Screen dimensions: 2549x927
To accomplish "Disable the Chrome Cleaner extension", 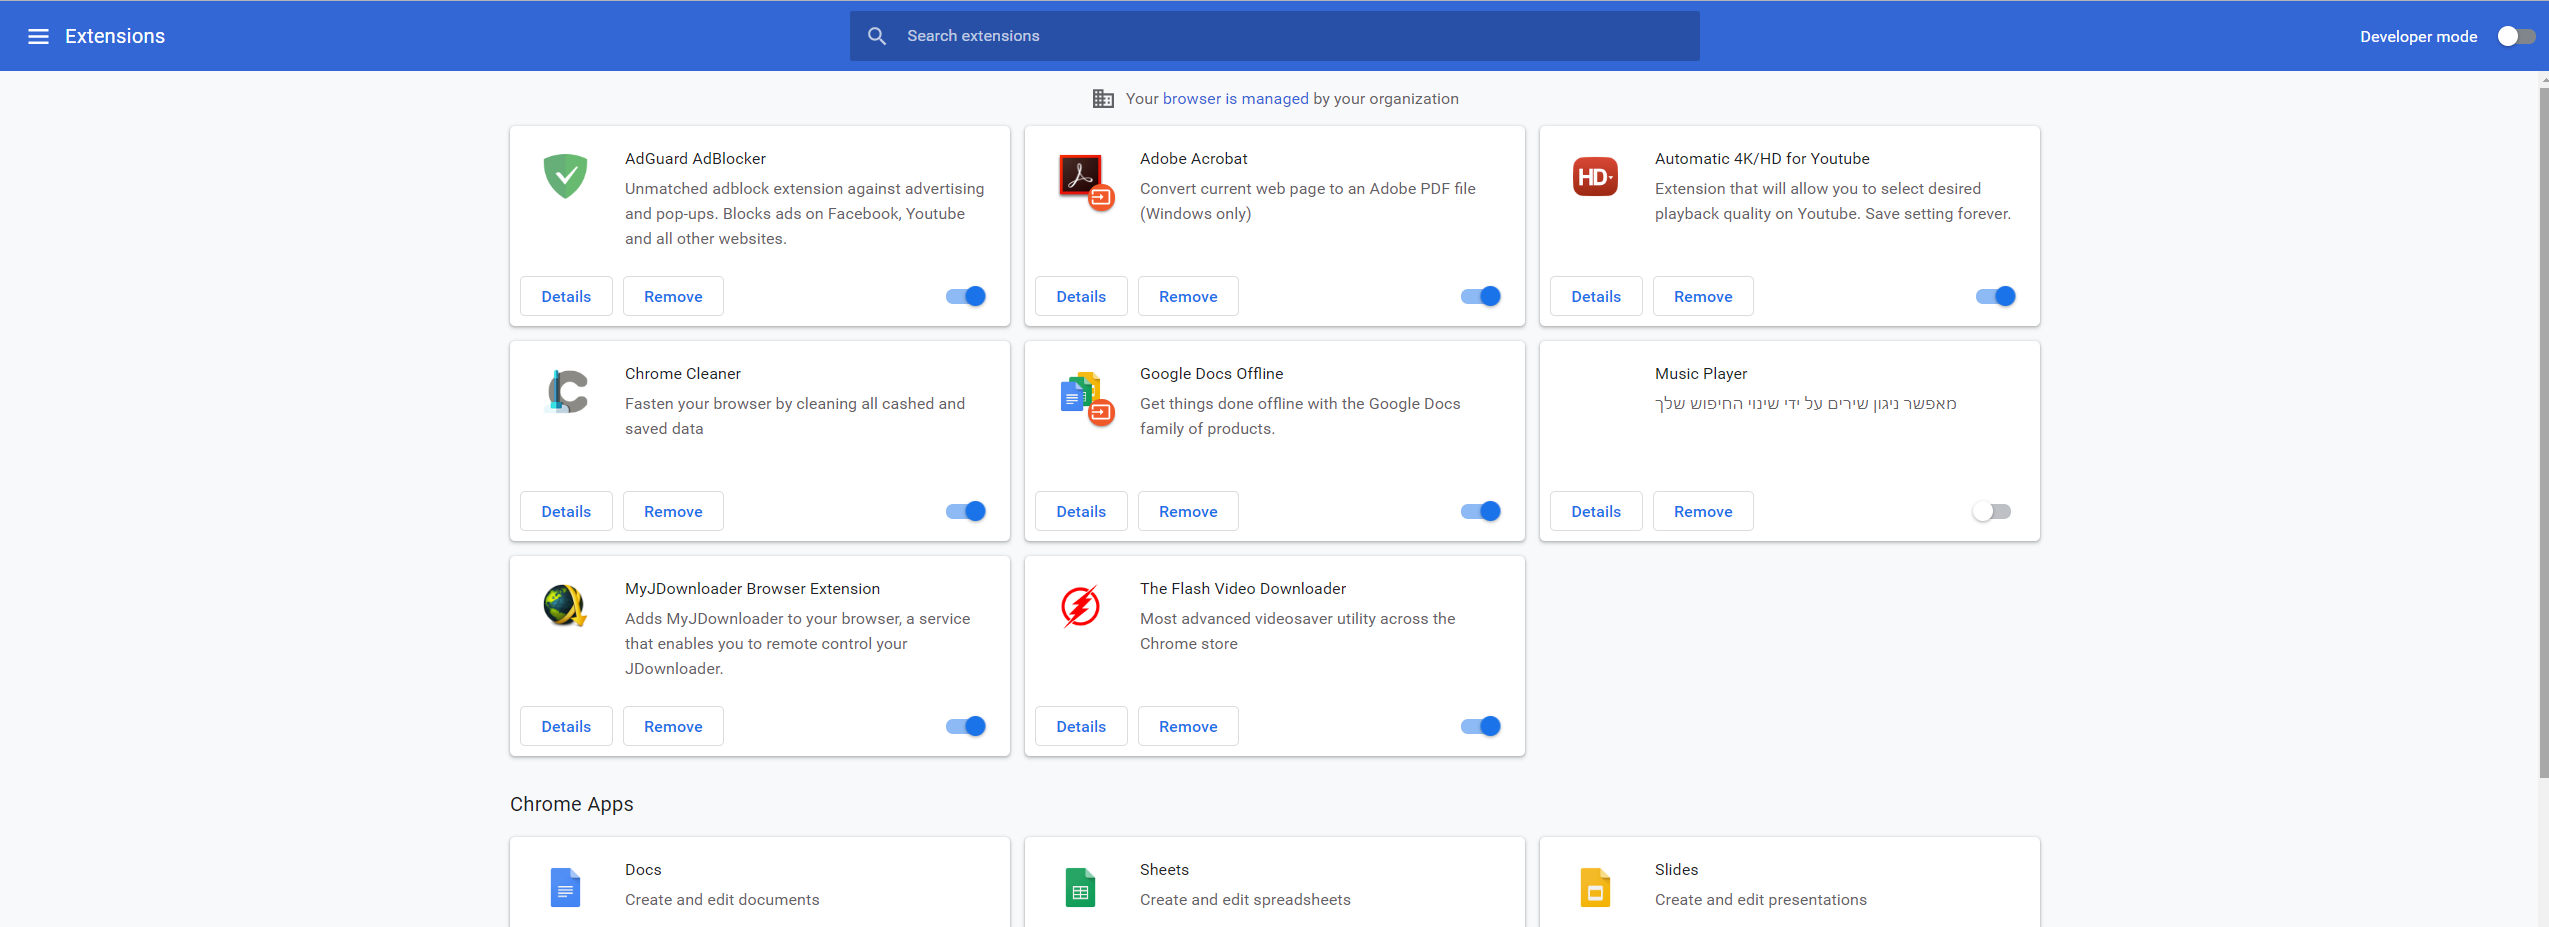I will point(966,511).
